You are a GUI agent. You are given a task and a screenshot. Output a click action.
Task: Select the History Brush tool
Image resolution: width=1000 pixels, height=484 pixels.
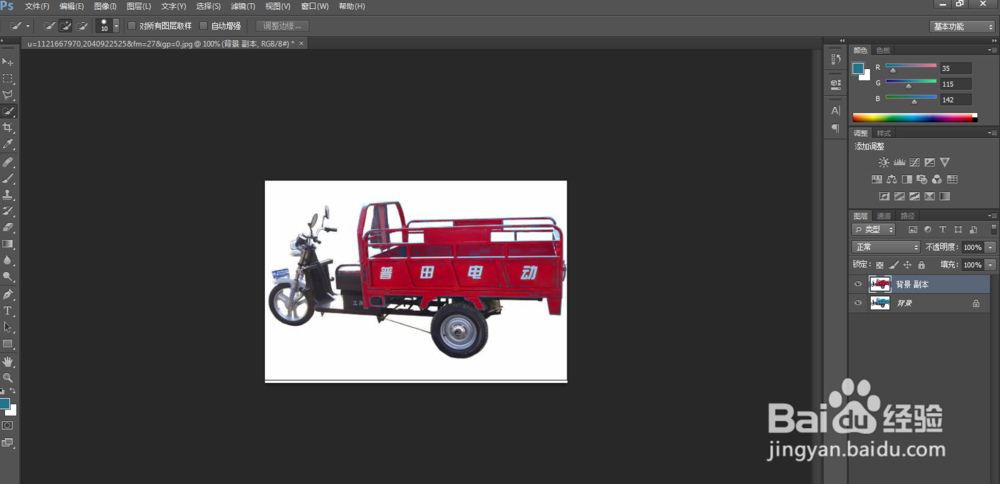pos(8,211)
